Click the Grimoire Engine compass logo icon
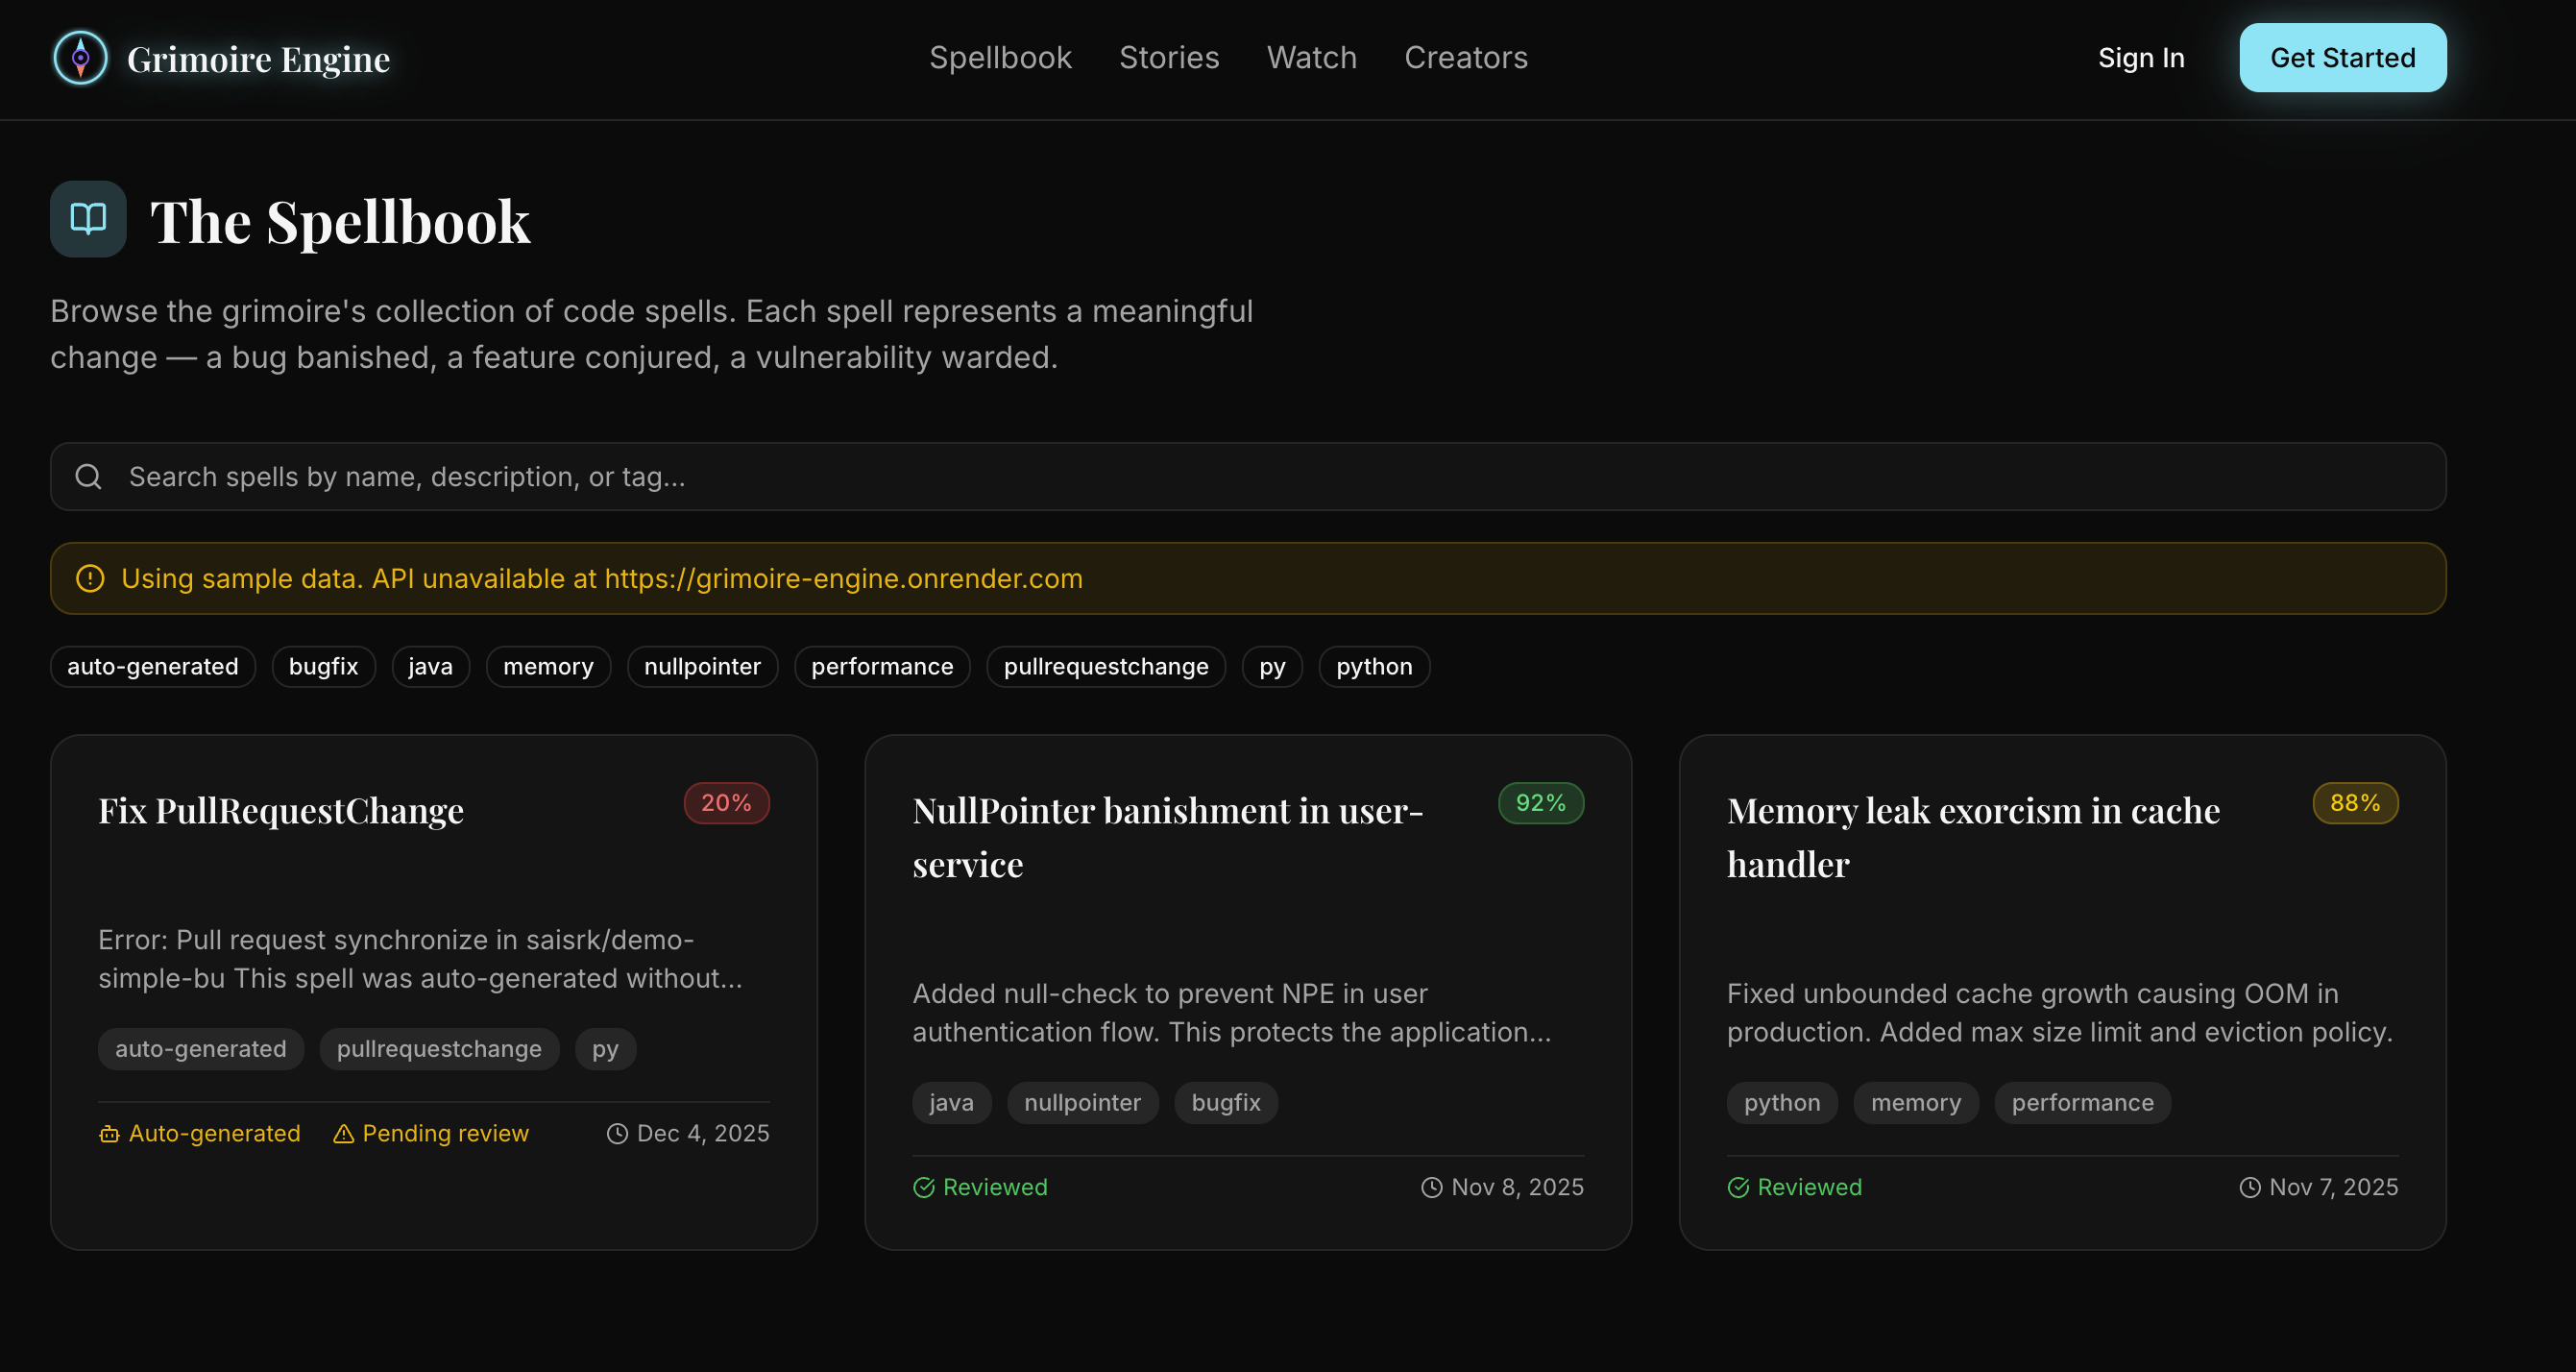The height and width of the screenshot is (1372, 2576). point(80,58)
